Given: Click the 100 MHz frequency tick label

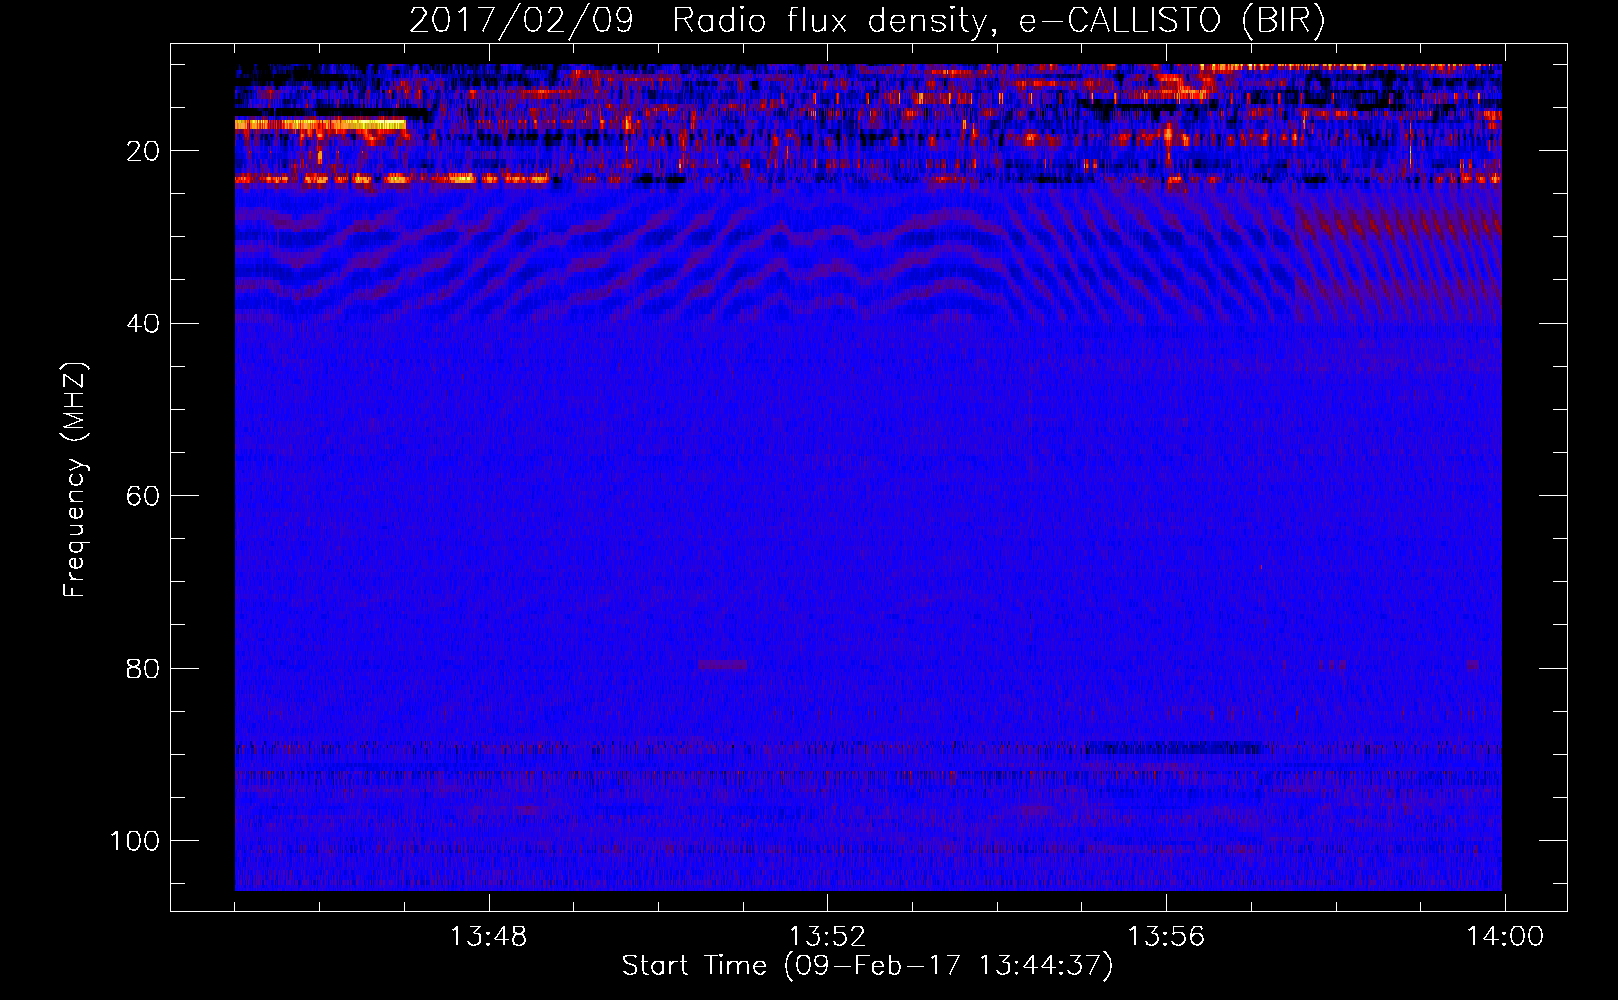Looking at the screenshot, I should pyautogui.click(x=135, y=841).
